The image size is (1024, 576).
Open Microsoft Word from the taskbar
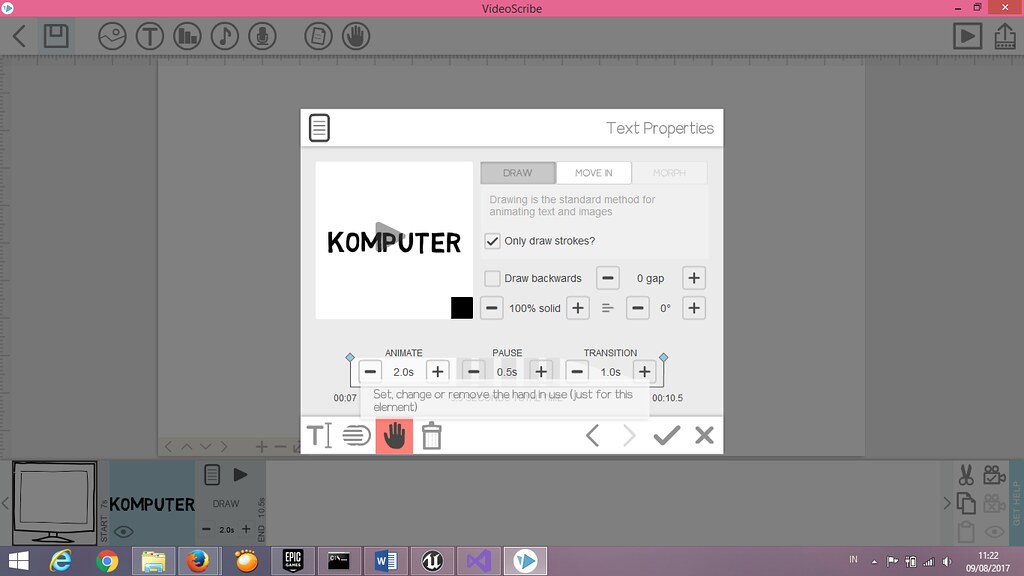385,561
